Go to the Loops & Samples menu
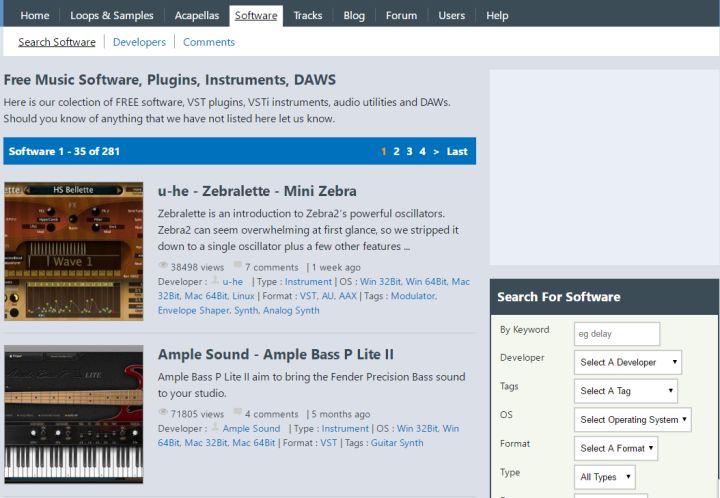Image resolution: width=720 pixels, height=498 pixels. click(x=112, y=16)
